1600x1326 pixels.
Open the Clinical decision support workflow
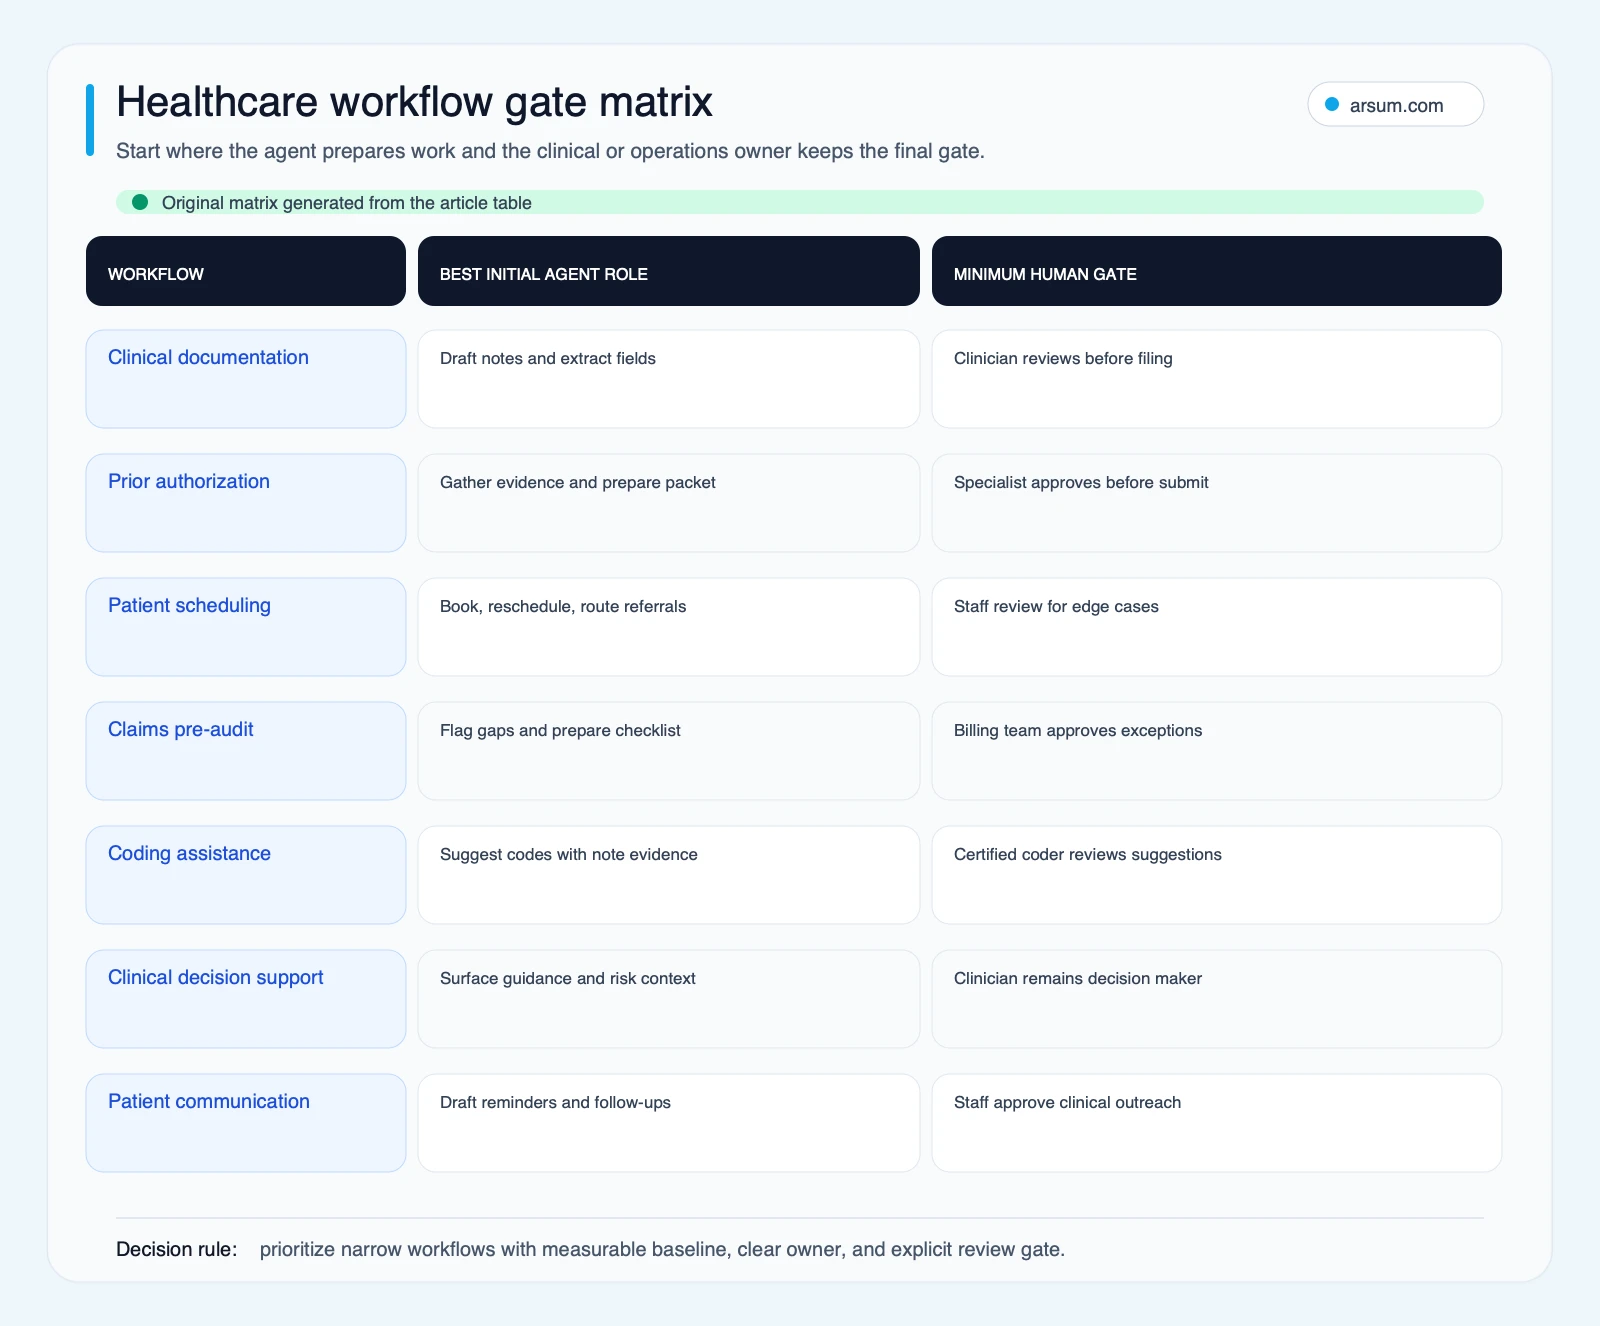click(246, 999)
